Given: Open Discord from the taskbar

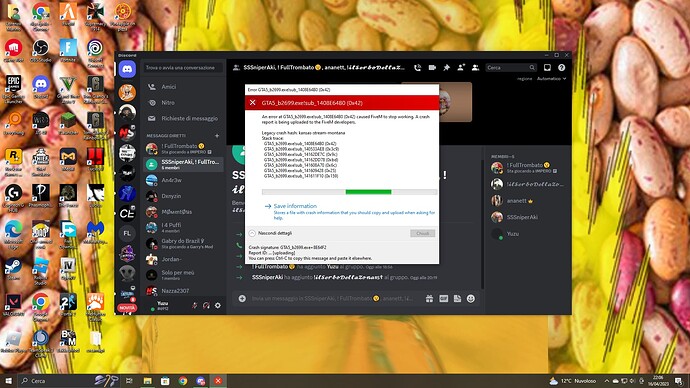Looking at the screenshot, I should point(201,381).
